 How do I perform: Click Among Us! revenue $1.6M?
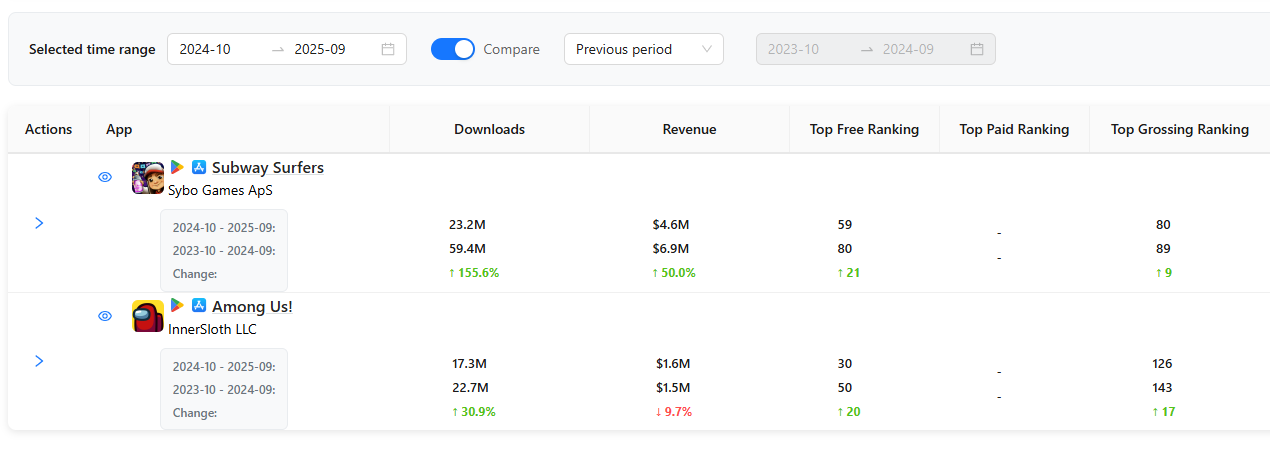tap(673, 364)
